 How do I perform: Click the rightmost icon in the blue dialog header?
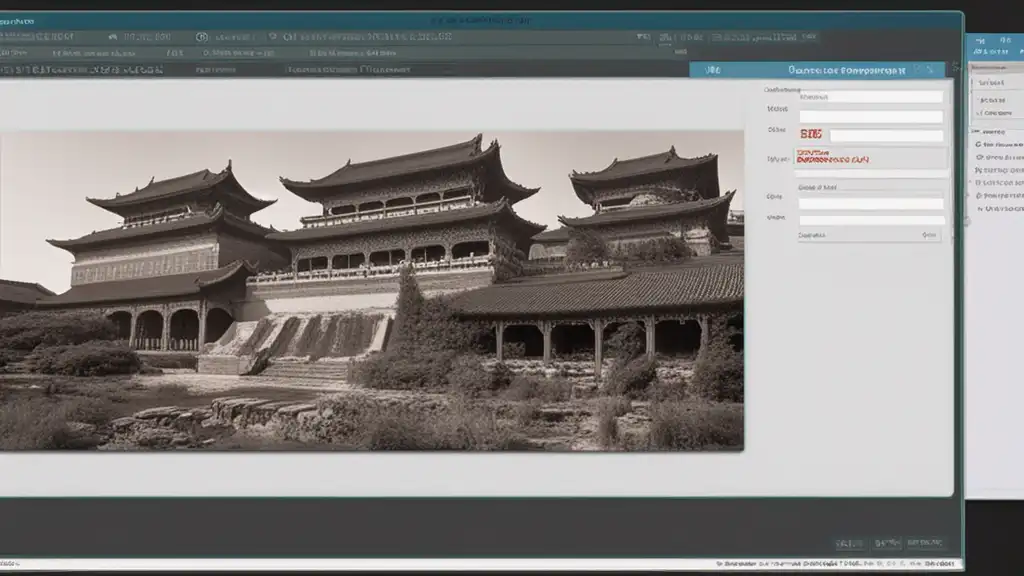coord(929,71)
